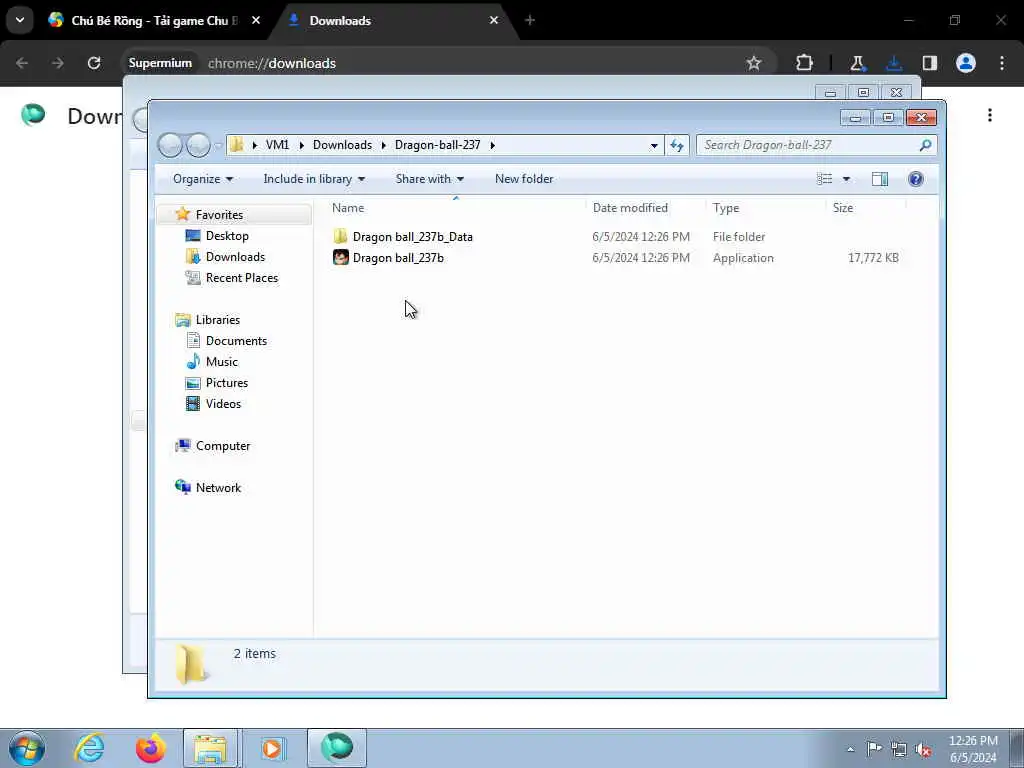Open a new browser tab

[530, 20]
